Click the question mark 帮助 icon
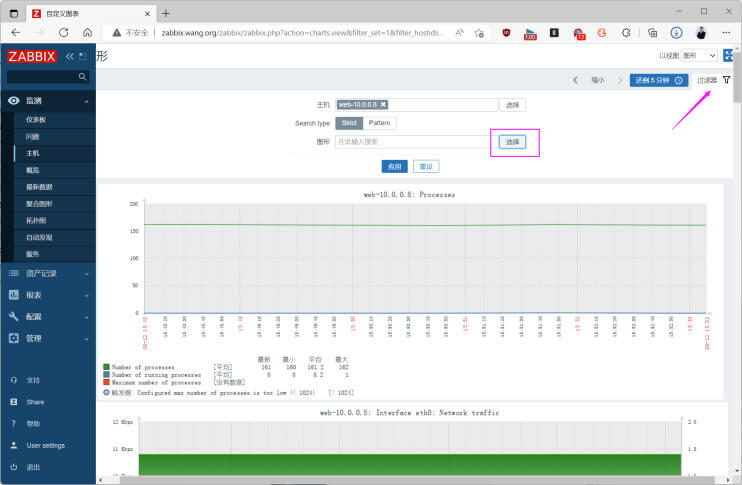742x485 pixels. [x=14, y=423]
